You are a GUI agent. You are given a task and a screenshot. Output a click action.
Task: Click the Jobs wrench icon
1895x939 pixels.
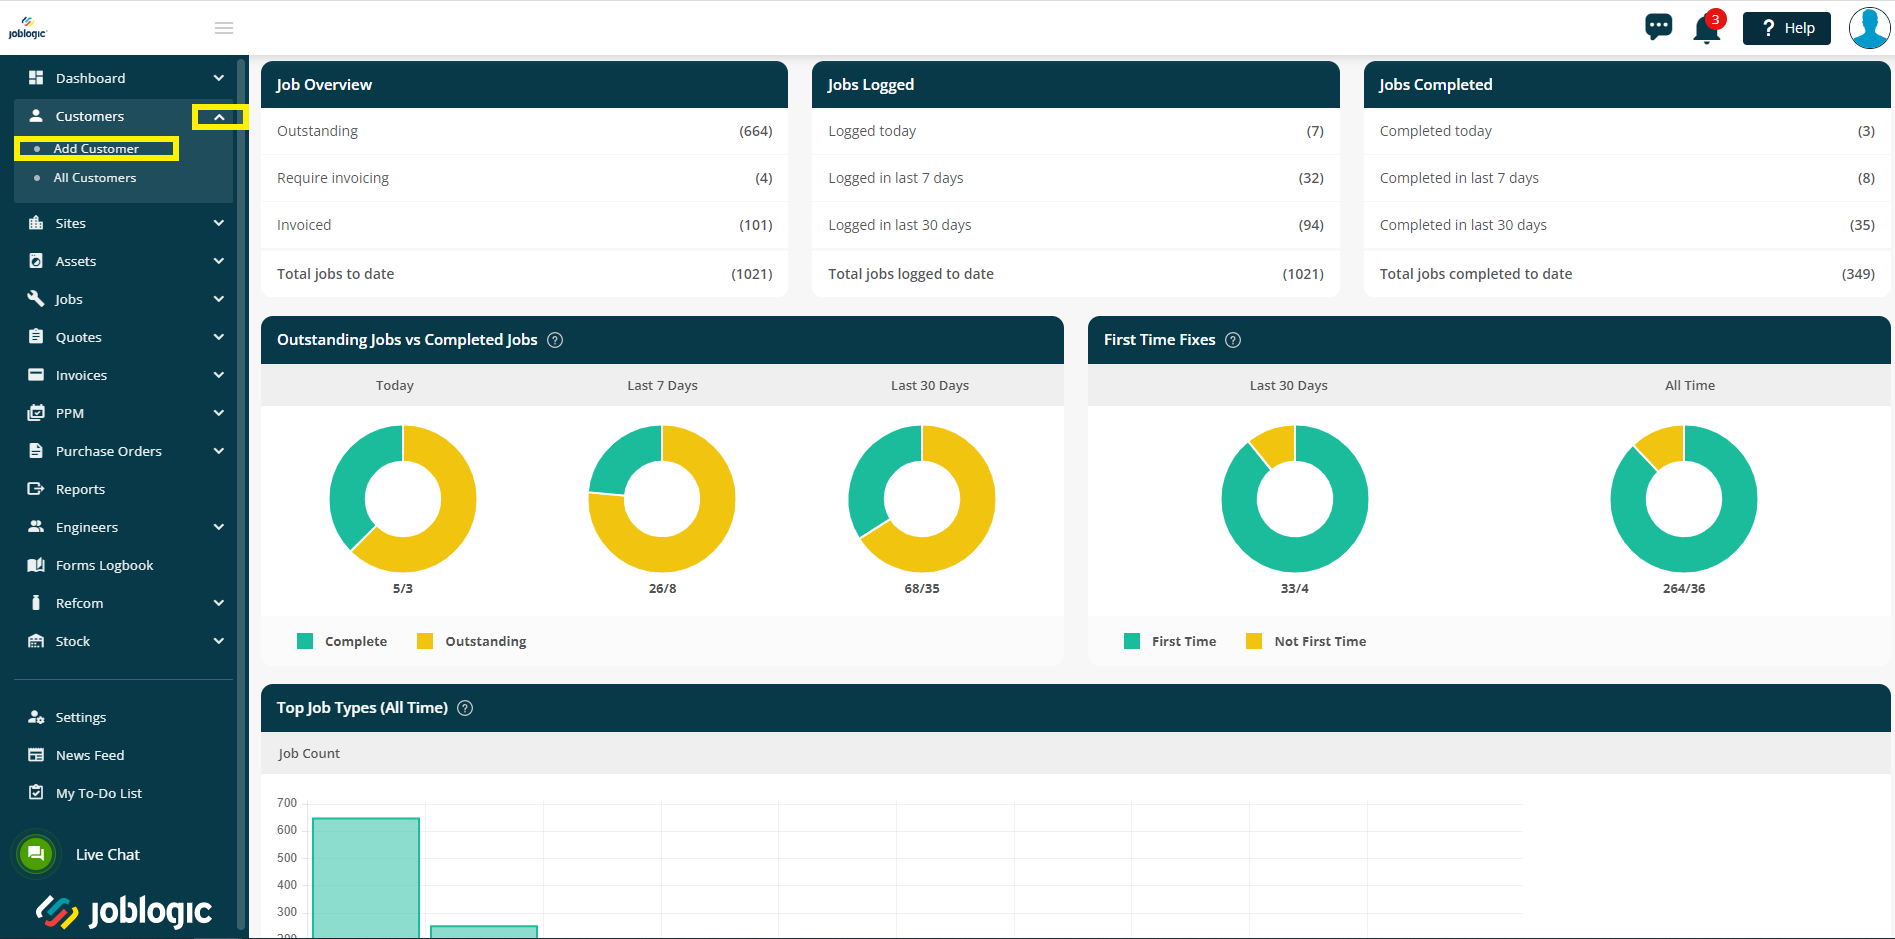[x=36, y=299]
